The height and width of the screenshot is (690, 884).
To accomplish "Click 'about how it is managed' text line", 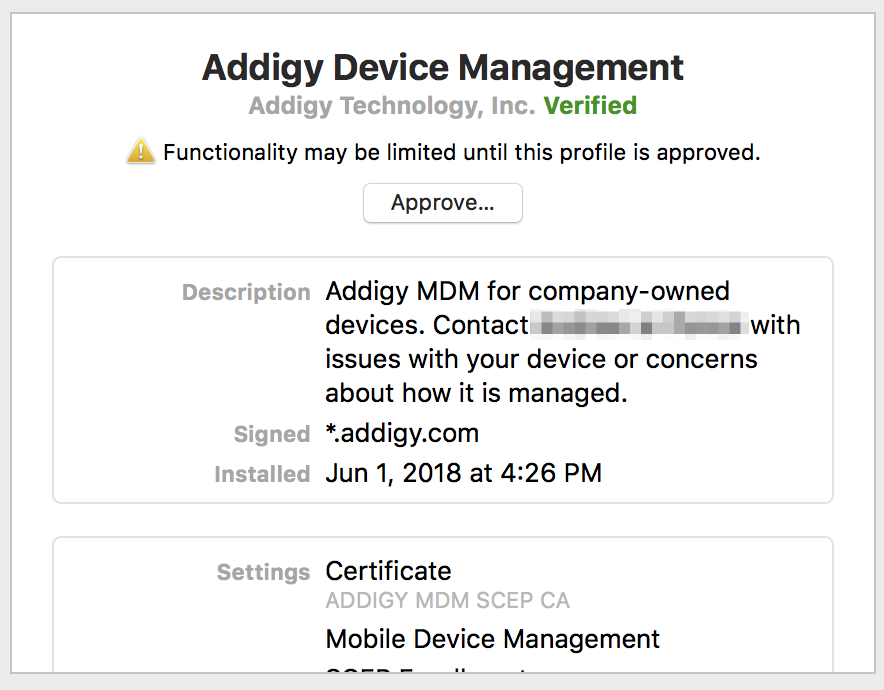I will pyautogui.click(x=476, y=393).
